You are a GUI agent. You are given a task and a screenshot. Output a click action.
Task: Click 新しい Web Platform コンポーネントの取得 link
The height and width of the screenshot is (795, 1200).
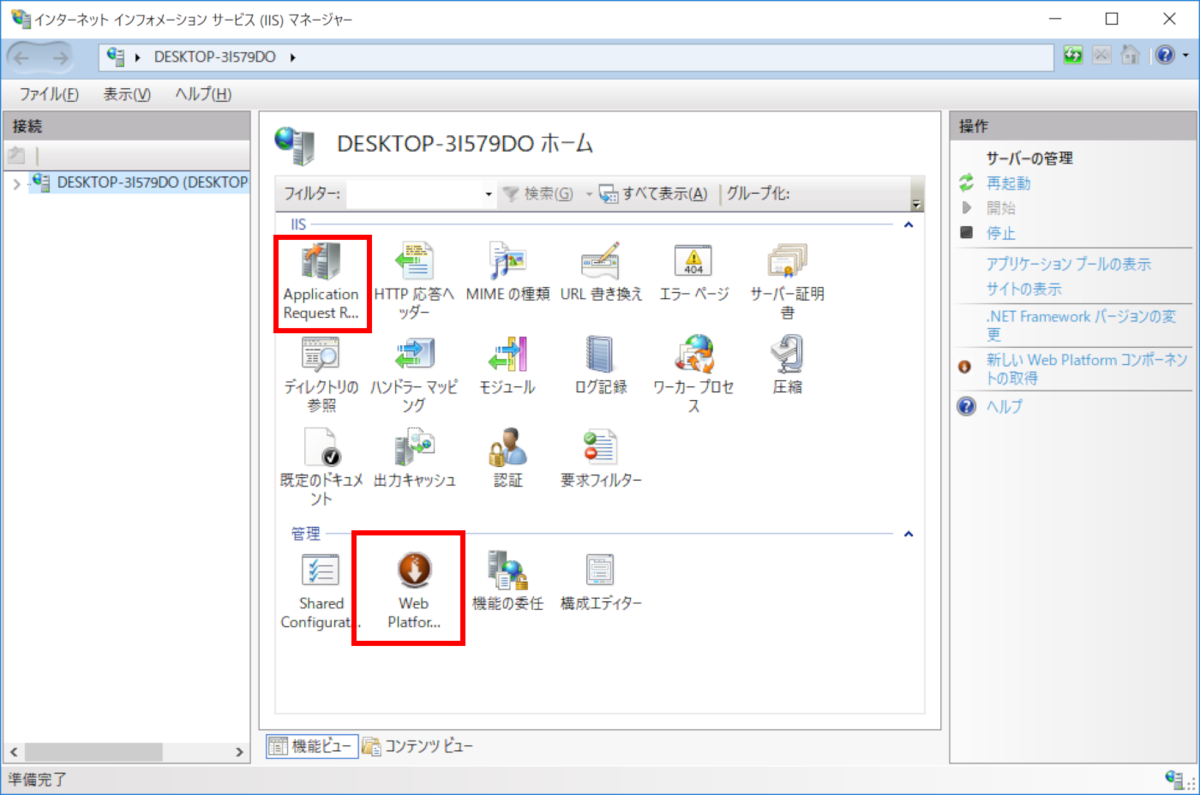(x=1086, y=369)
